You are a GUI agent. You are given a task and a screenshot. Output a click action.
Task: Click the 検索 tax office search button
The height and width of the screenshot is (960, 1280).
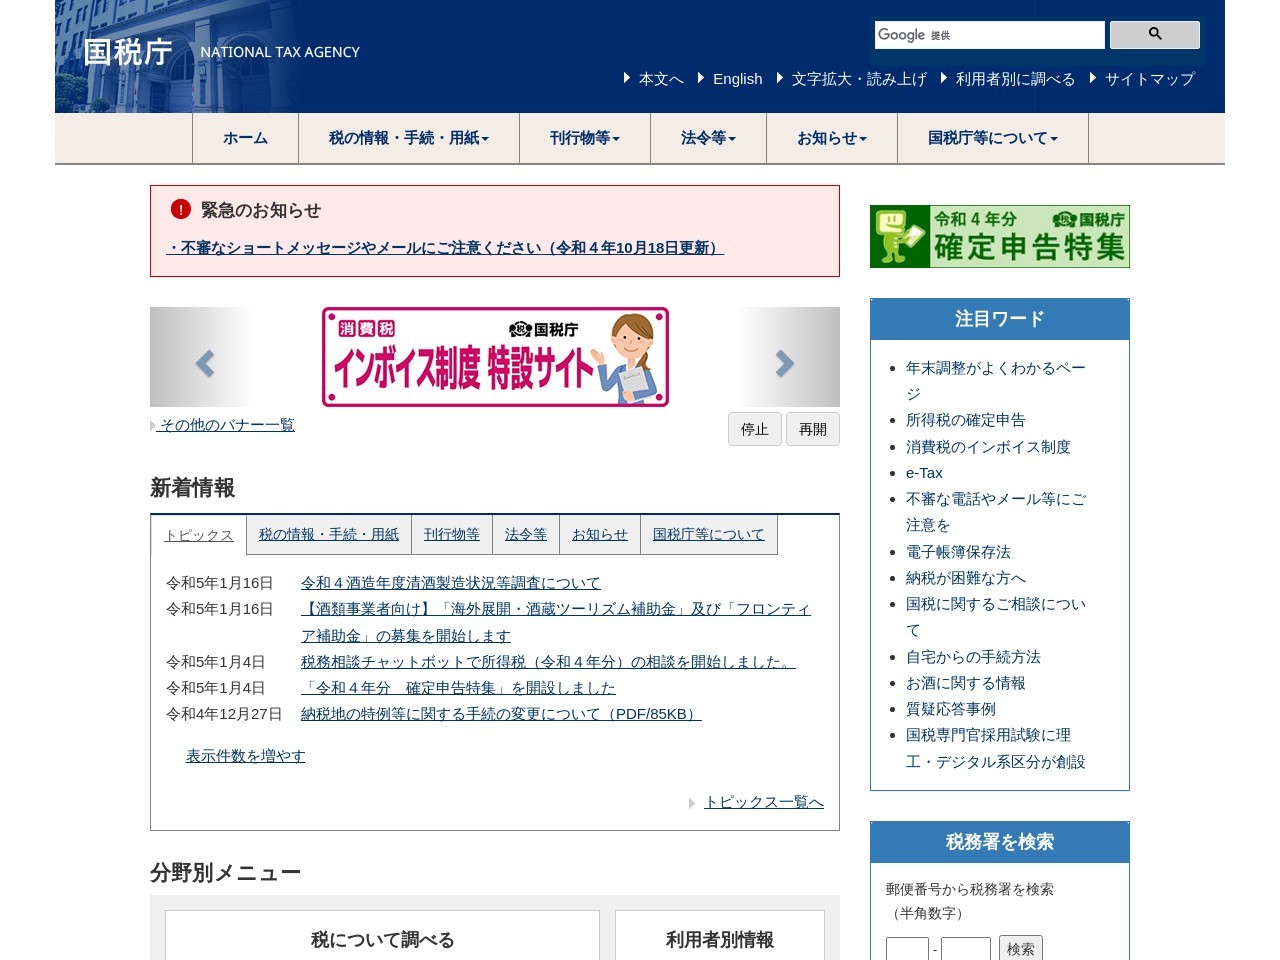[1020, 948]
